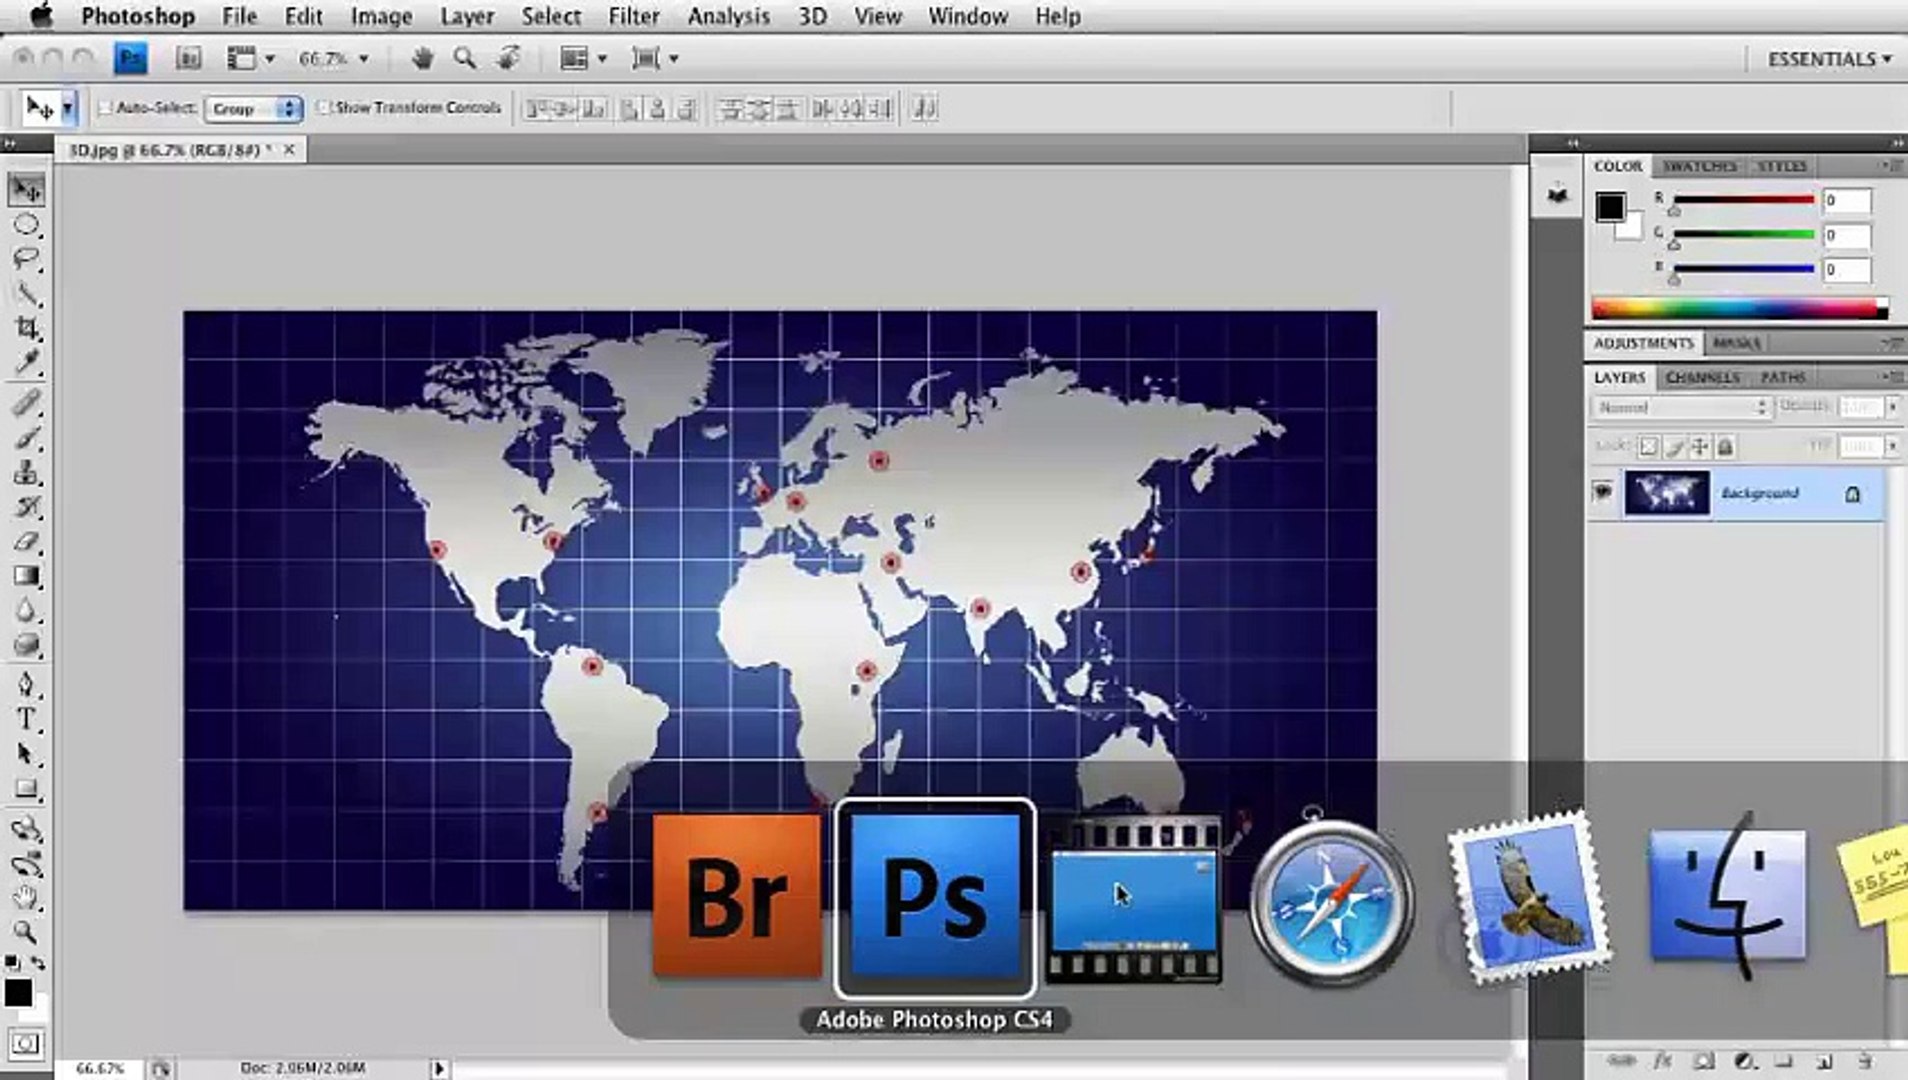Select the Crop tool
This screenshot has height=1080, width=1908.
[26, 328]
